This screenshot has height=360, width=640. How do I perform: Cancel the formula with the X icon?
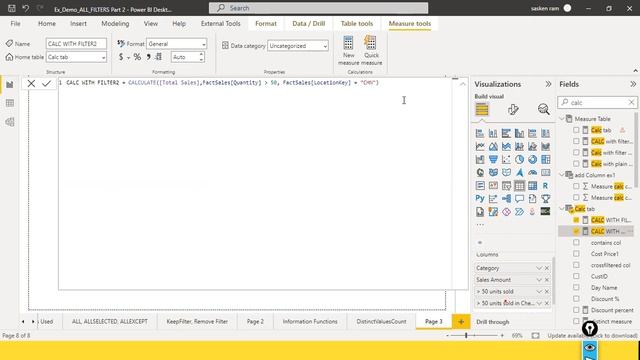pos(31,83)
